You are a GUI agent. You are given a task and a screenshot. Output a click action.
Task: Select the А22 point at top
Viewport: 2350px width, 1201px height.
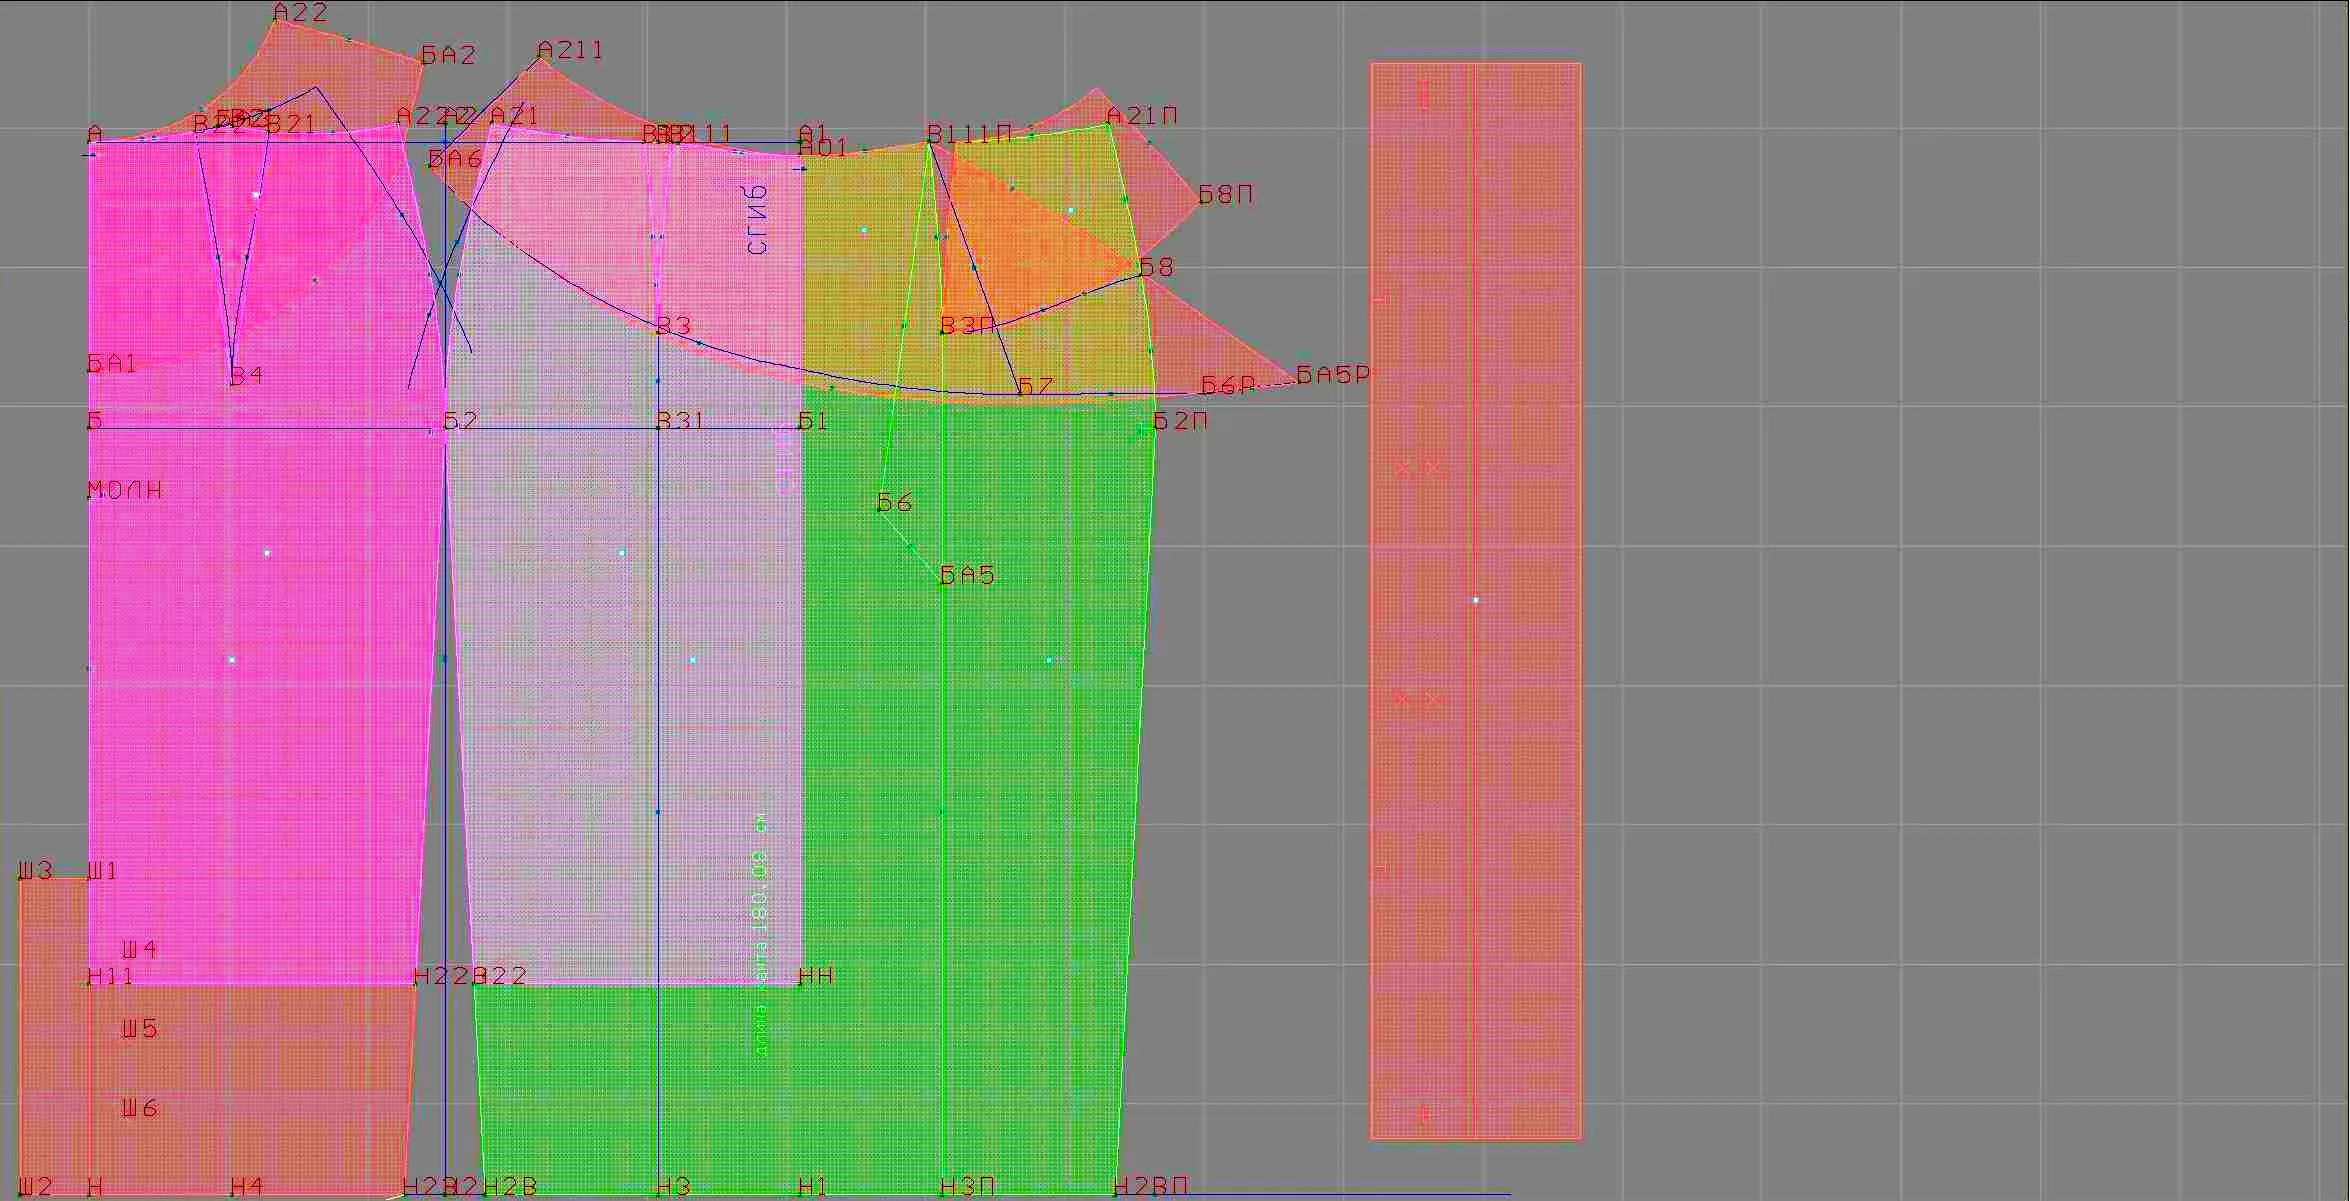click(x=300, y=13)
